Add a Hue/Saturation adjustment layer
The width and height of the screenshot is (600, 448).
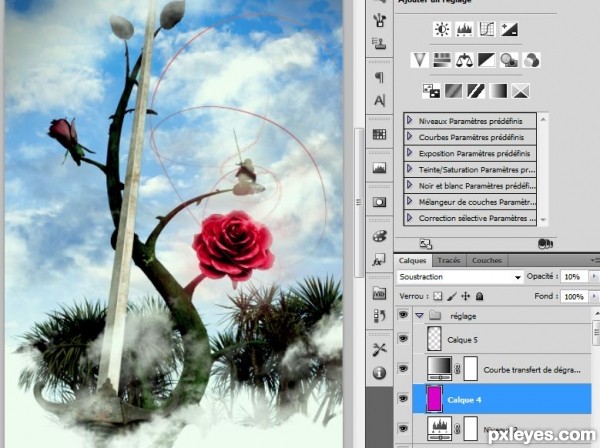point(442,60)
